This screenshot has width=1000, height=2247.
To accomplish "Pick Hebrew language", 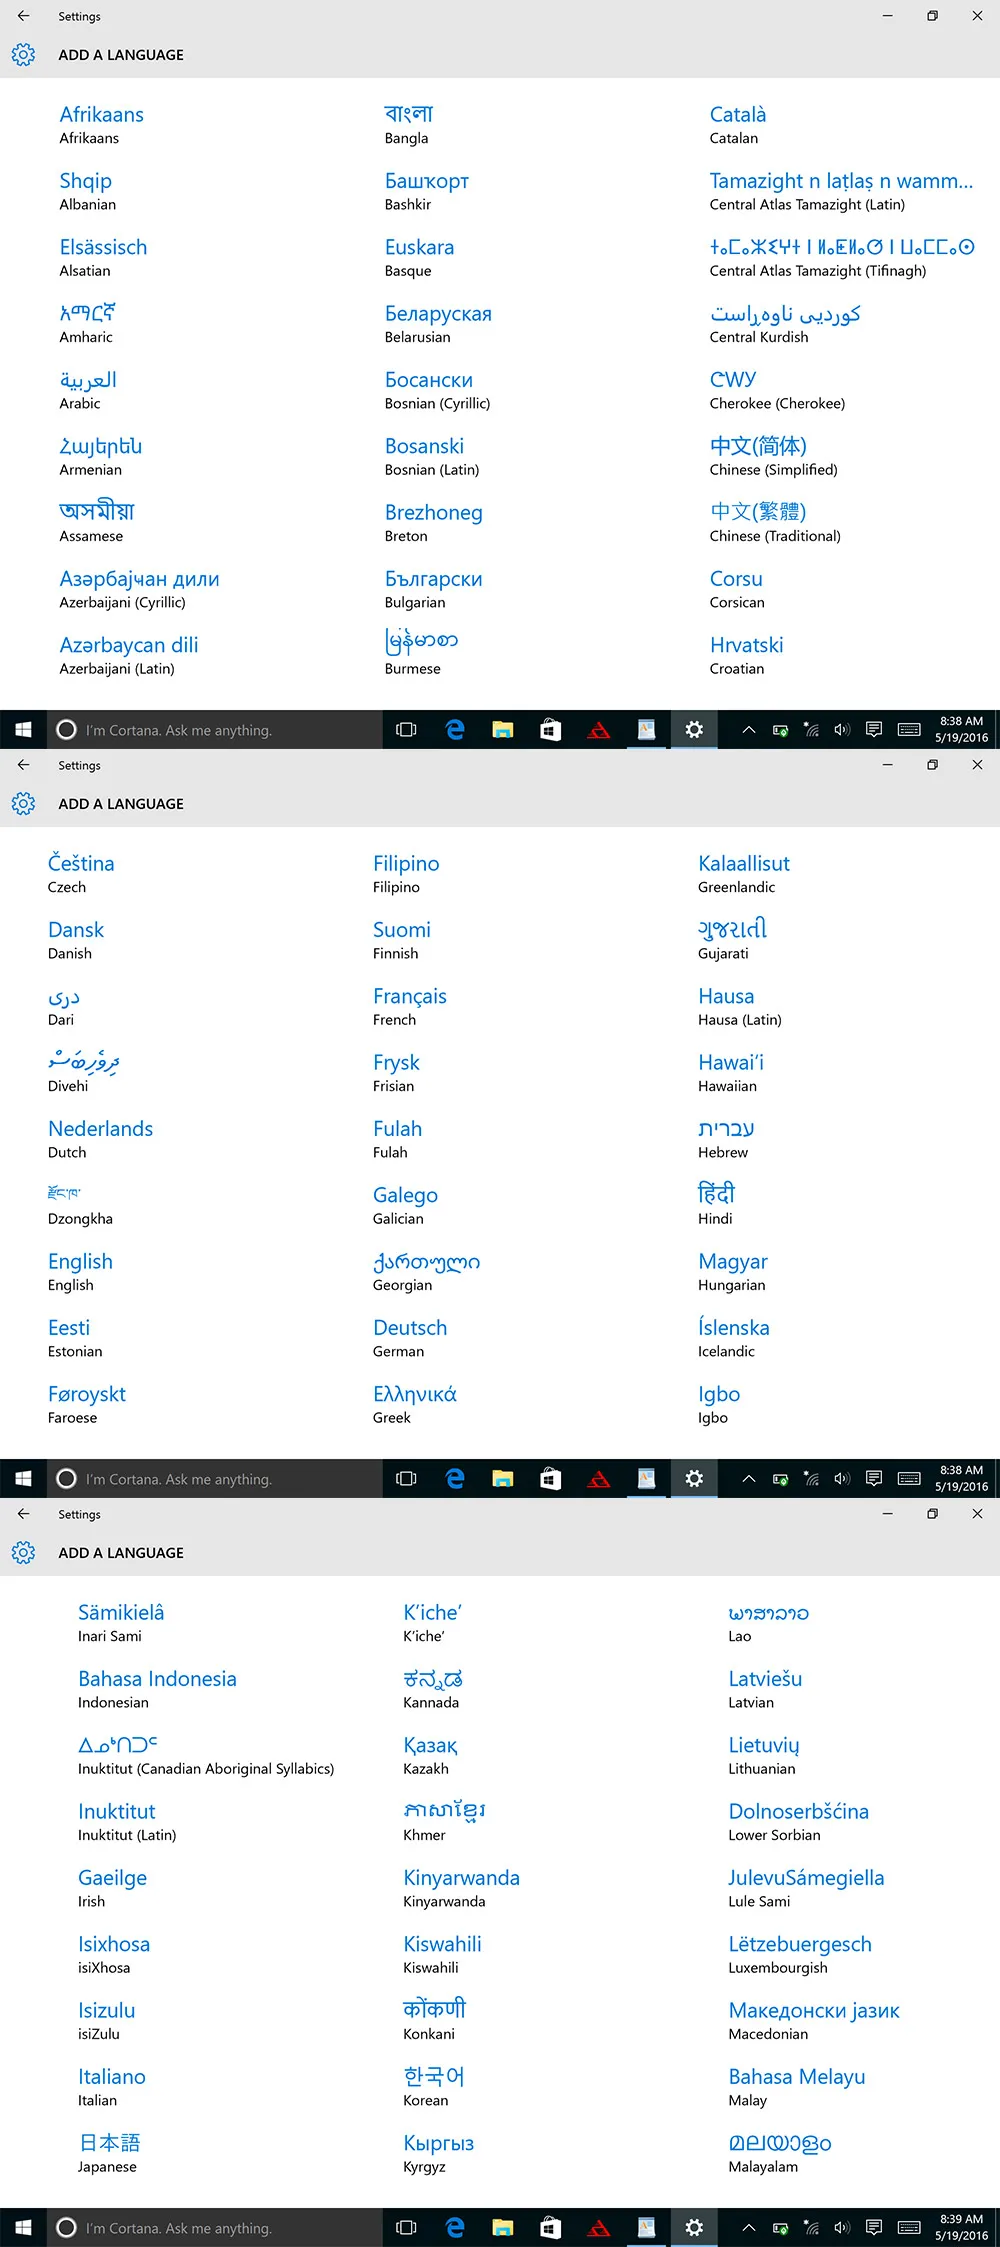I will (726, 1139).
